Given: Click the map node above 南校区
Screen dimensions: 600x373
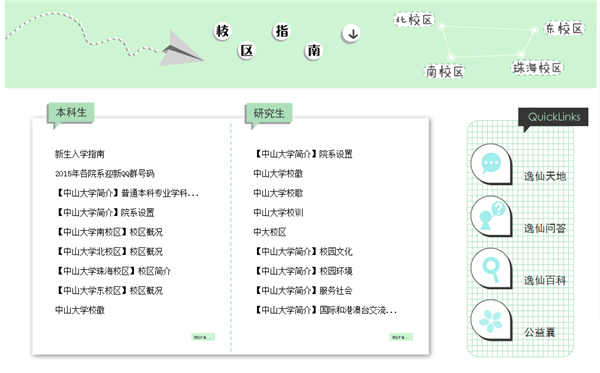Looking at the screenshot, I should click(x=451, y=57).
